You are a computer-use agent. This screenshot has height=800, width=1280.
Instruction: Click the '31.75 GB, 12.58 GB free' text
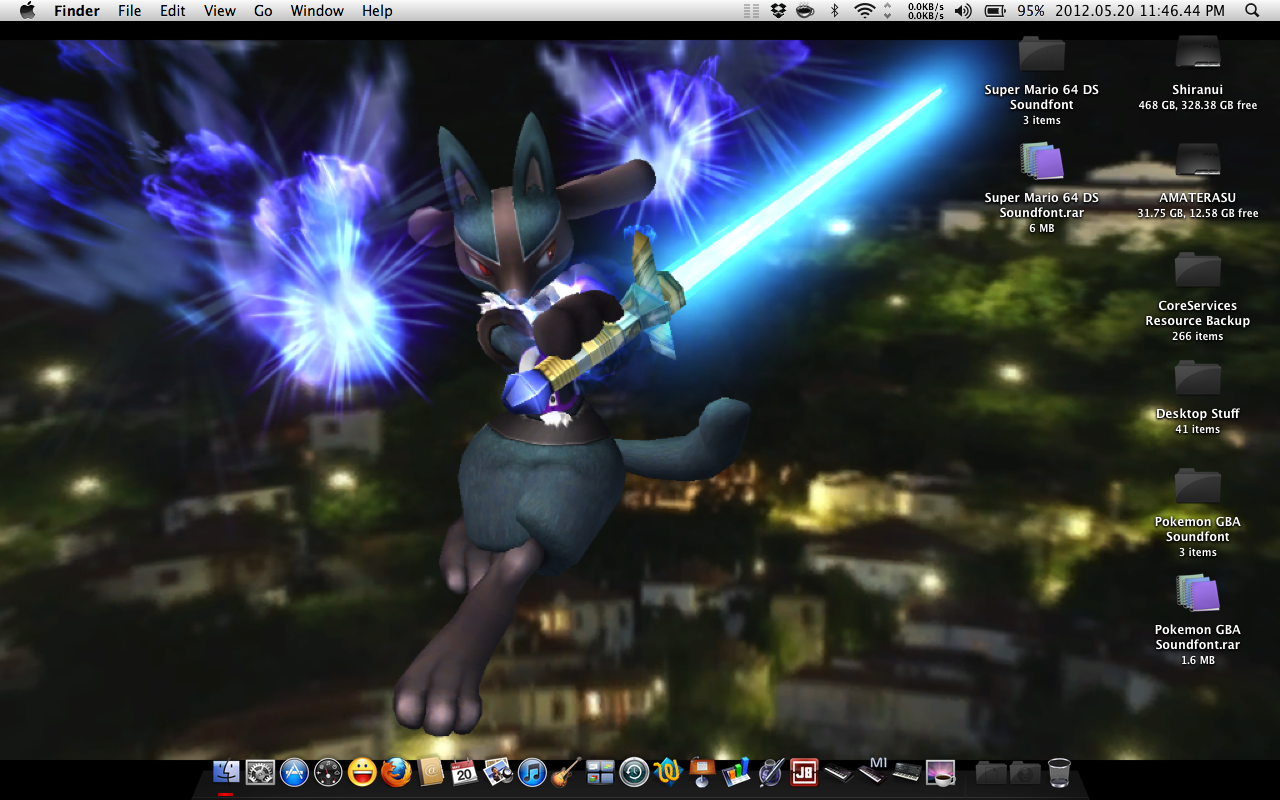coord(1198,213)
